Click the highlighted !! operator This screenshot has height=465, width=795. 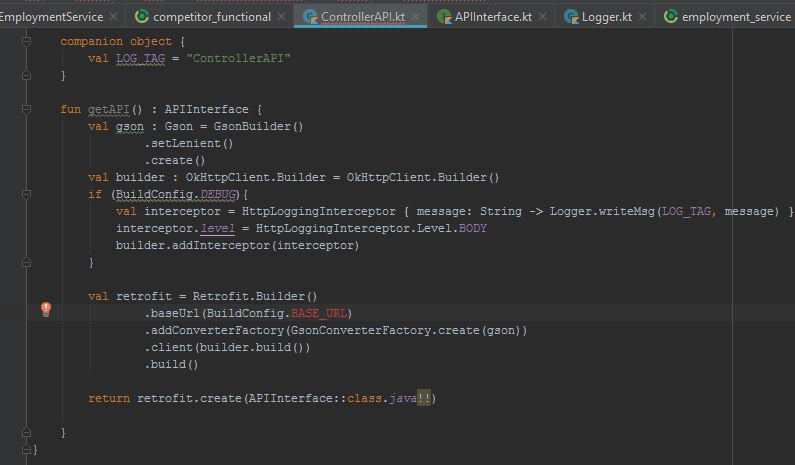point(424,399)
